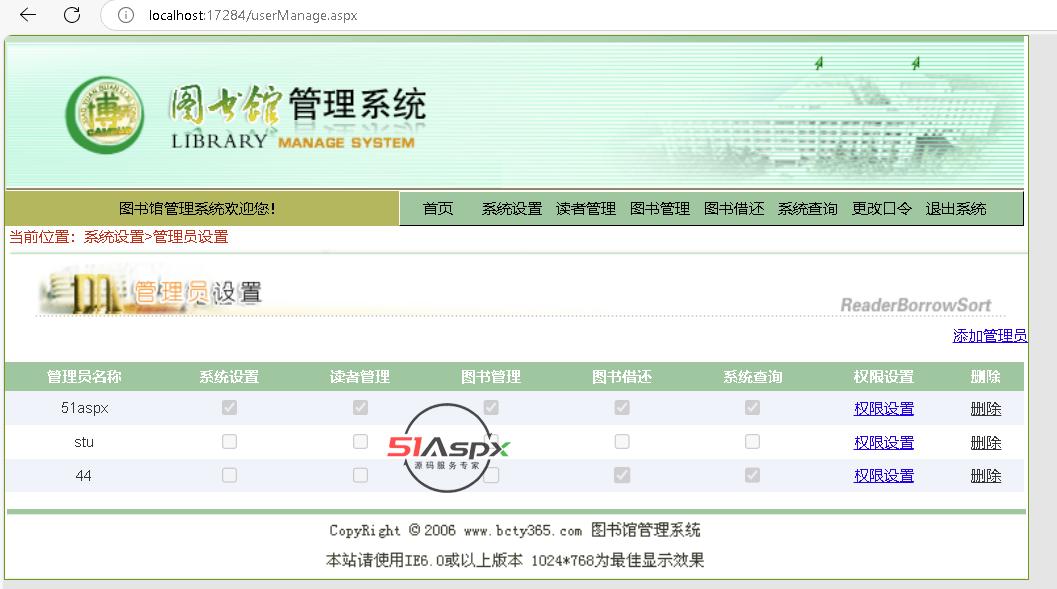Open the 首页 menu item

pos(437,209)
